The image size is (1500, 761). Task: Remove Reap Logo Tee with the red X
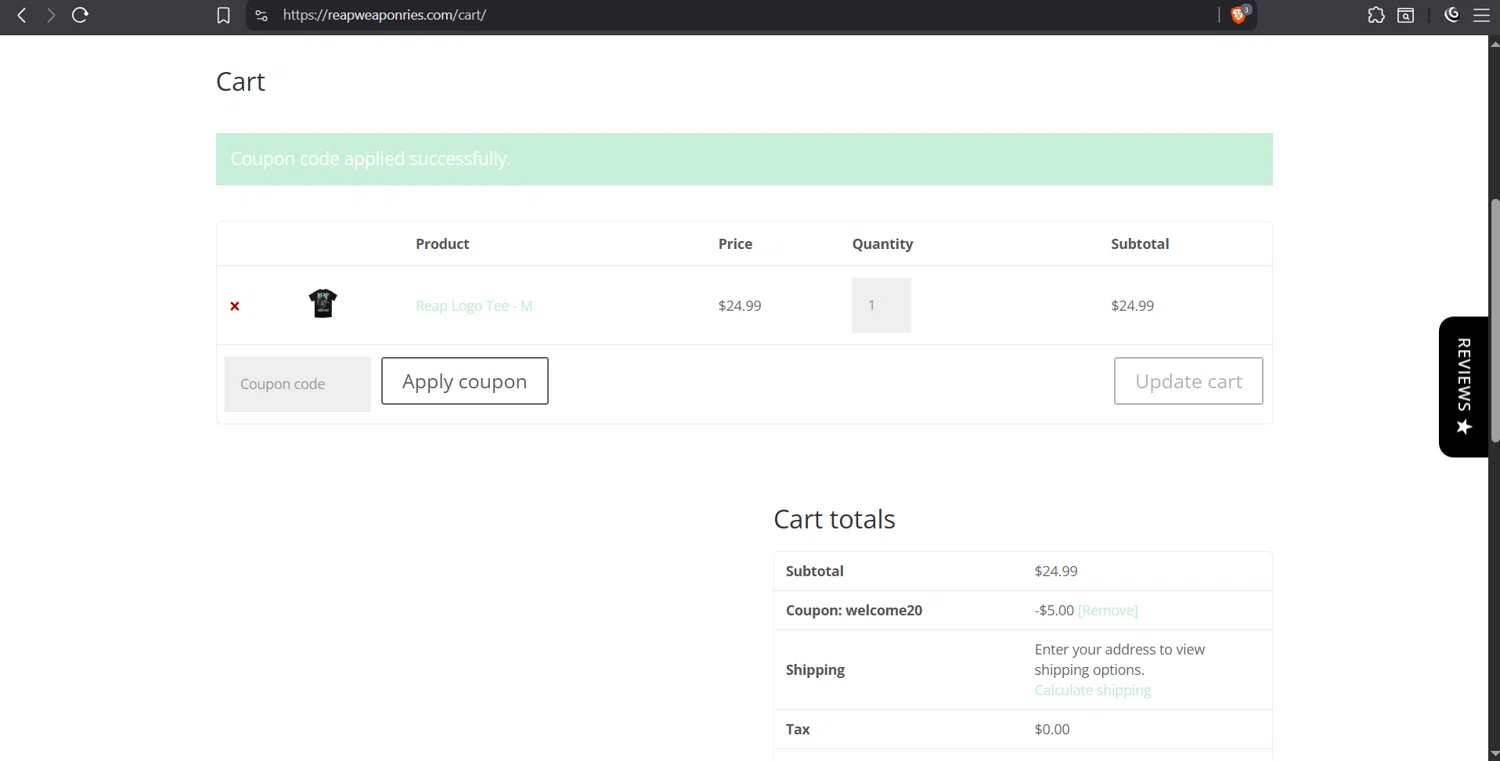235,306
